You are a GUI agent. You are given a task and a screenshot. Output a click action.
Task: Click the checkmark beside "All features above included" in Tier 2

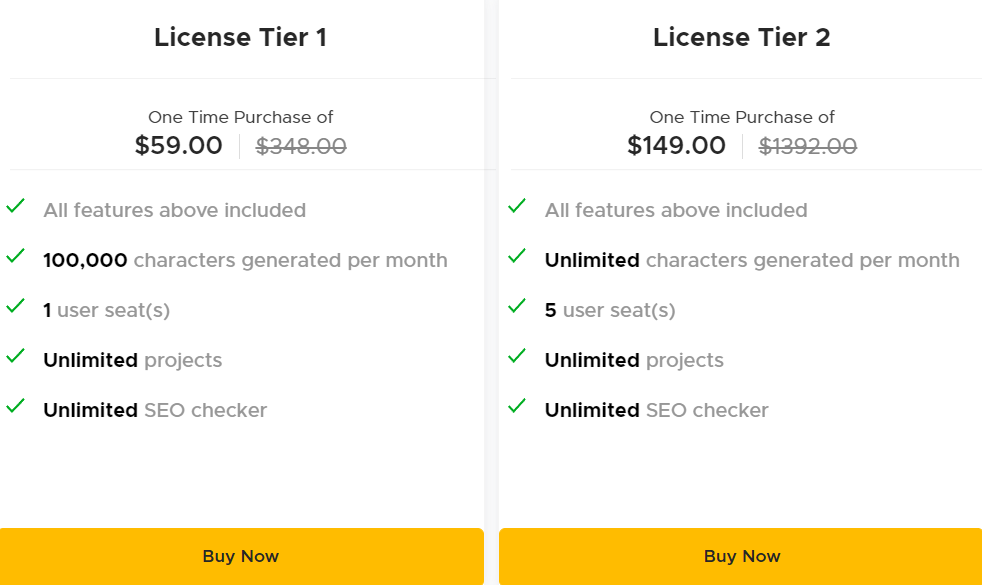(517, 208)
